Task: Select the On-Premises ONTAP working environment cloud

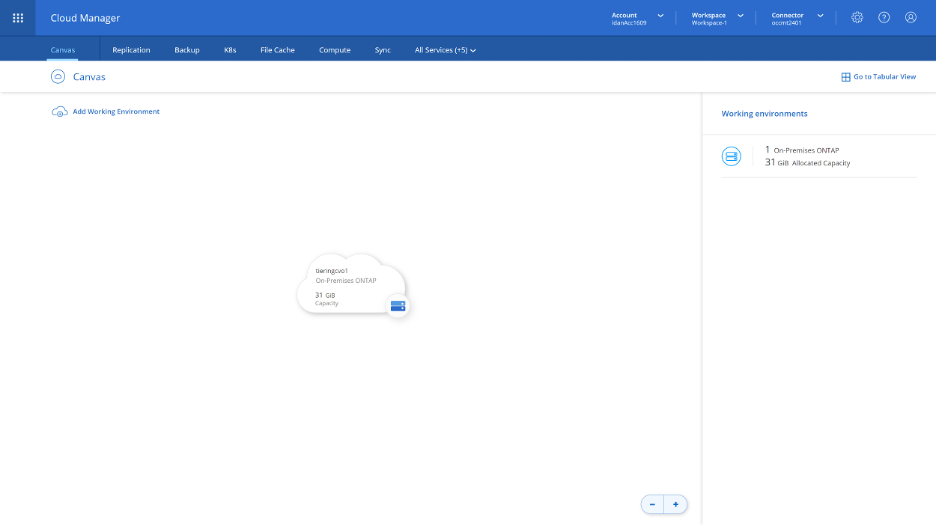Action: tap(345, 284)
